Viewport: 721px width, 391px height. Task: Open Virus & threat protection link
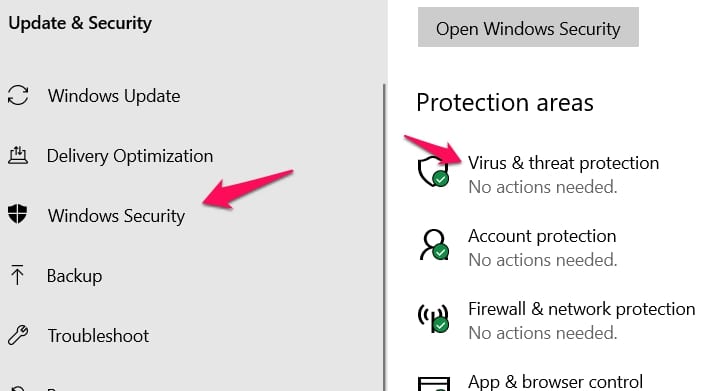[563, 163]
